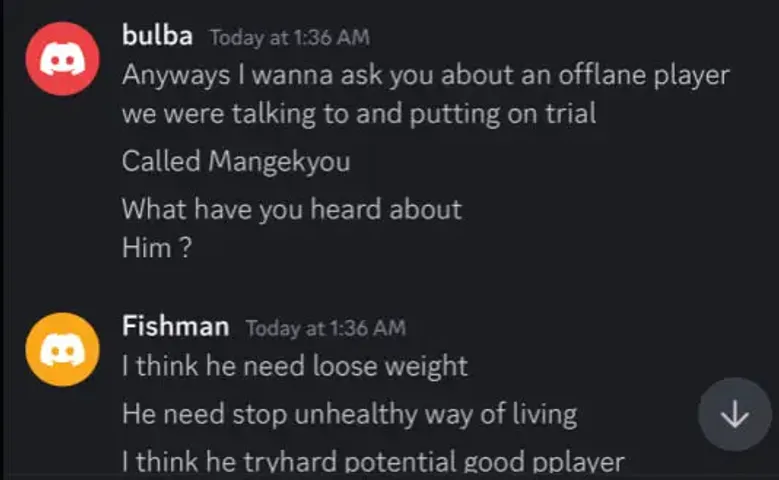The image size is (779, 480).
Task: Jump to present with the down-arrow button
Action: 735,414
